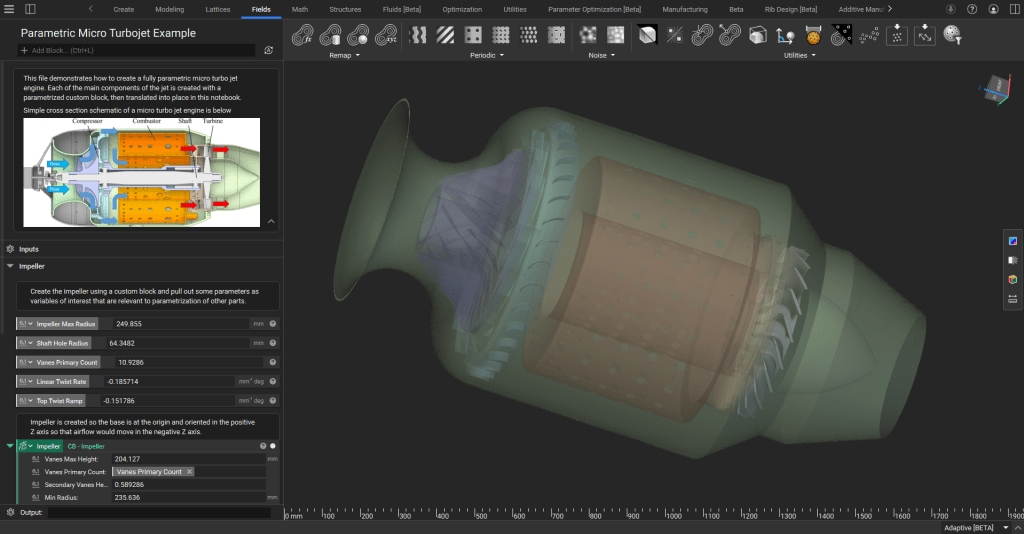Toggle the Impeller block visibility dot
Screen dimensions: 1024x534
pyautogui.click(x=272, y=446)
